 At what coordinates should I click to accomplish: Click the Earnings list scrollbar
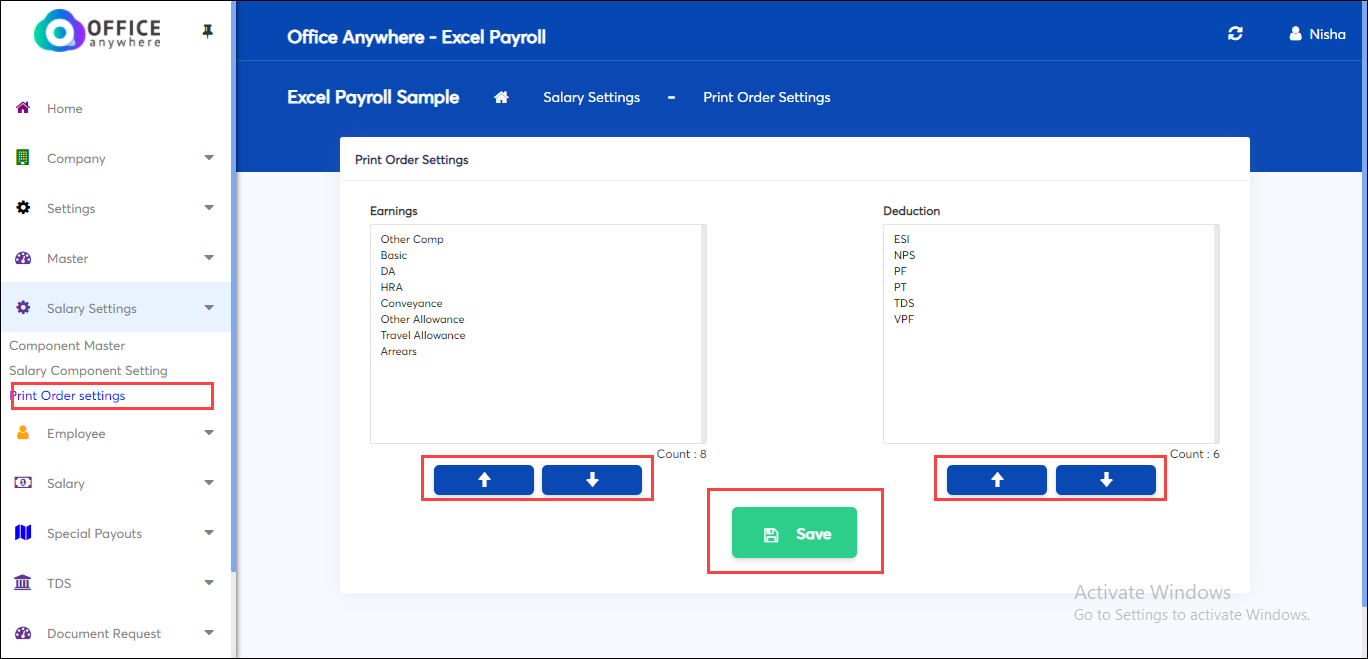click(x=704, y=334)
